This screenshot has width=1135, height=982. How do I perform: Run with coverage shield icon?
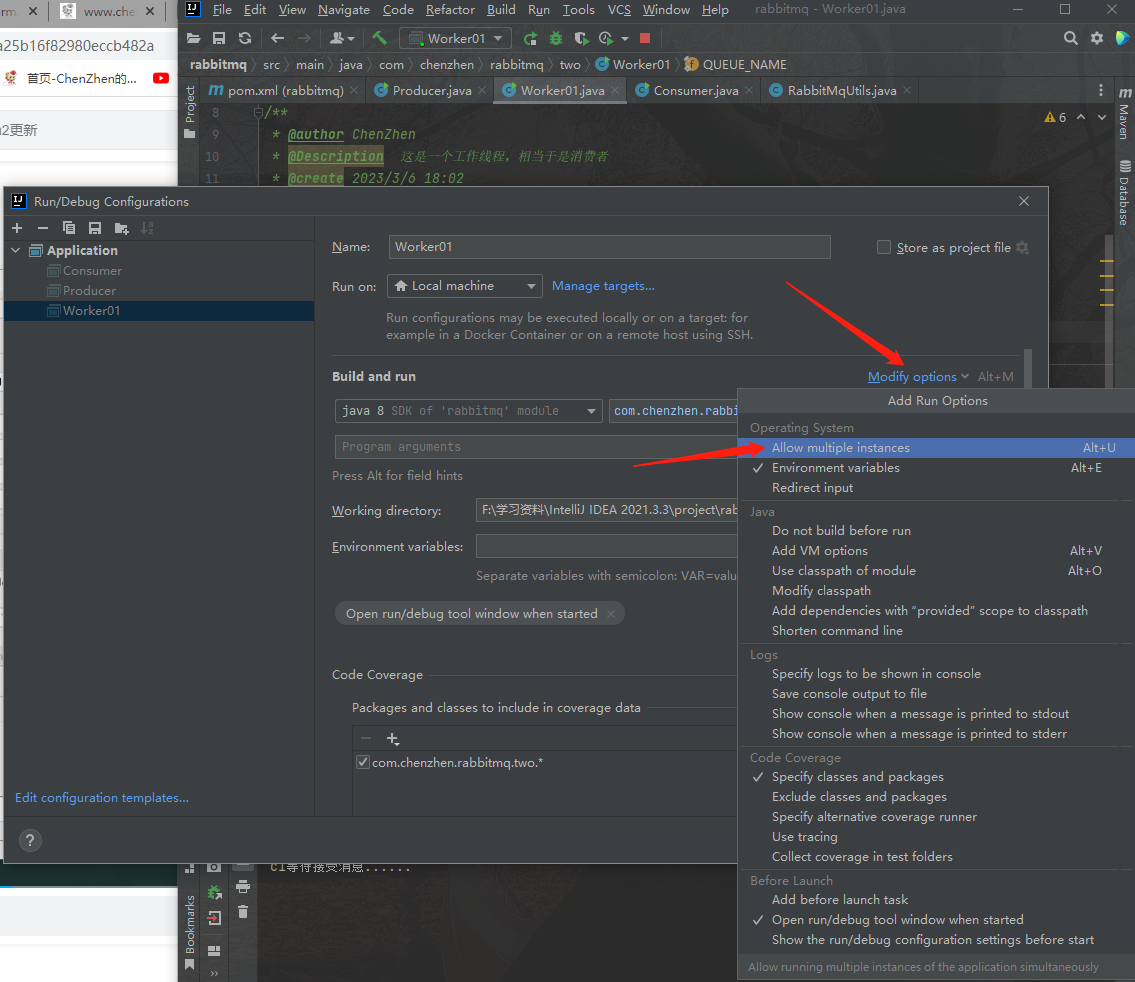[x=581, y=38]
